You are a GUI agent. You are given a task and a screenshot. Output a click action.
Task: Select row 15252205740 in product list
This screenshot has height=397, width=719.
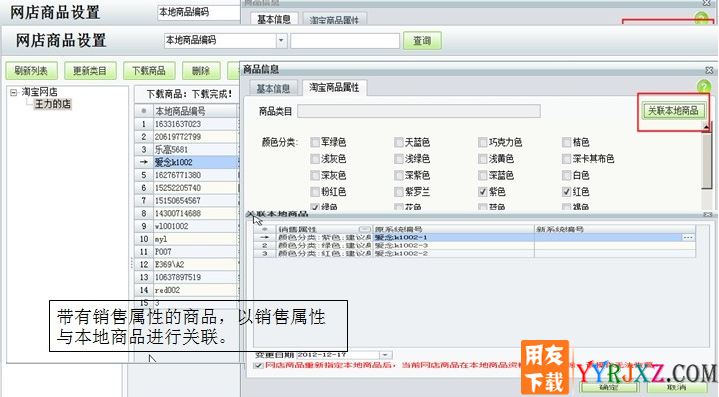point(186,188)
